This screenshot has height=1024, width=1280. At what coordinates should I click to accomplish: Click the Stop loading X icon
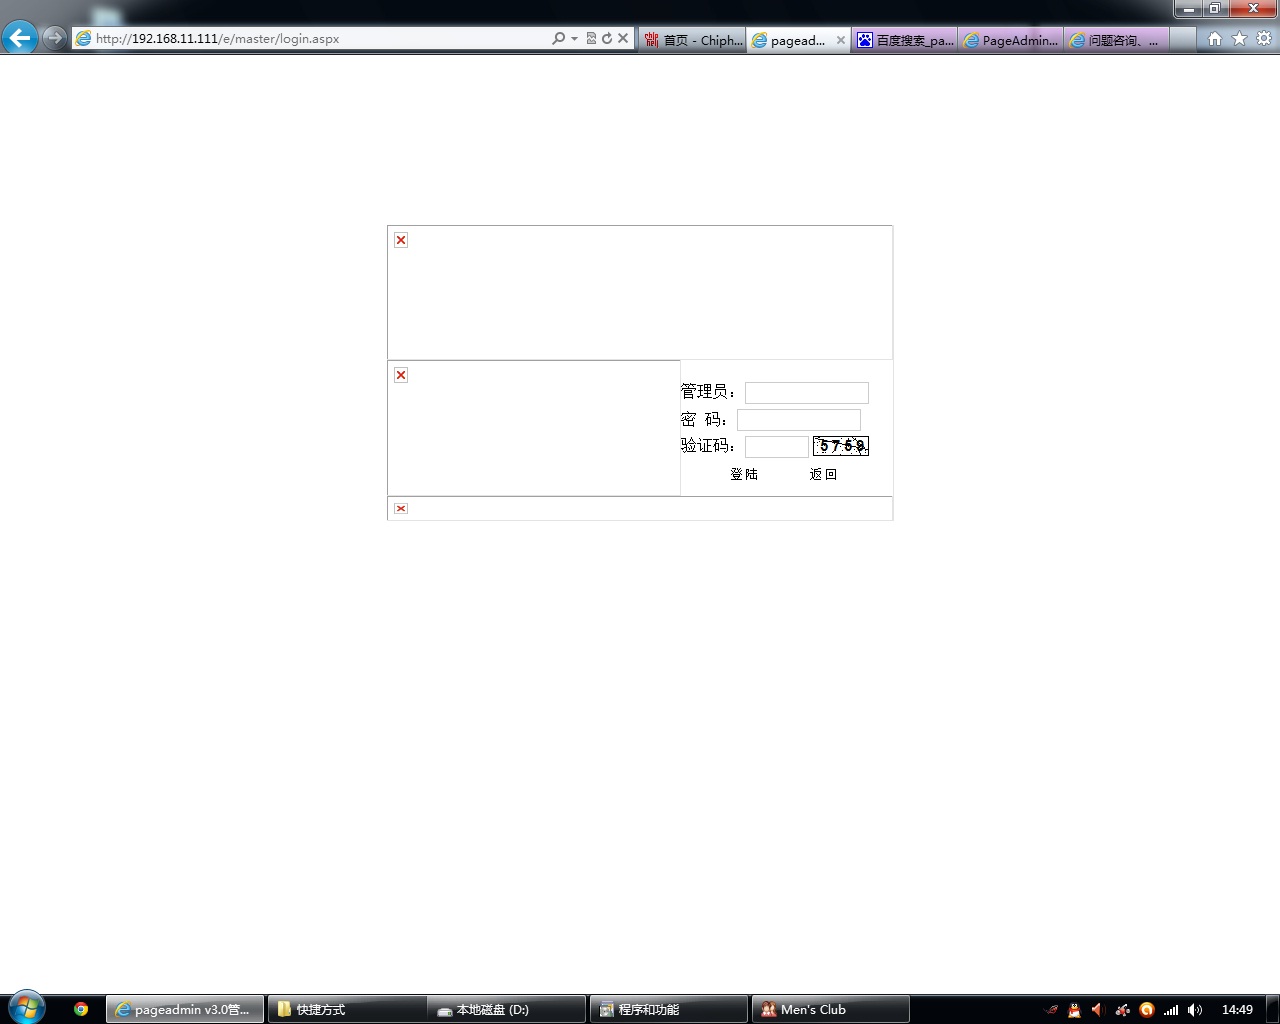(x=623, y=38)
